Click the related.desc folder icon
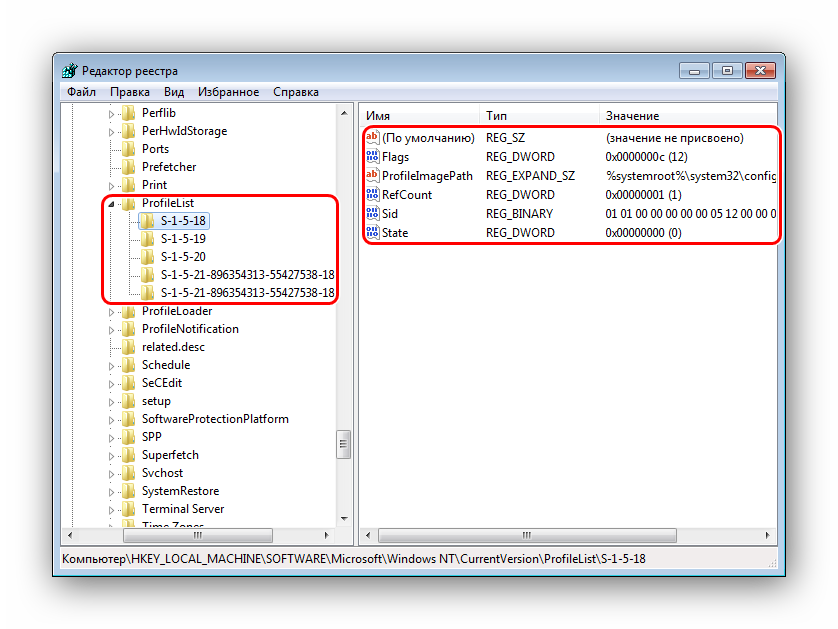Image resolution: width=838 pixels, height=629 pixels. [x=129, y=347]
